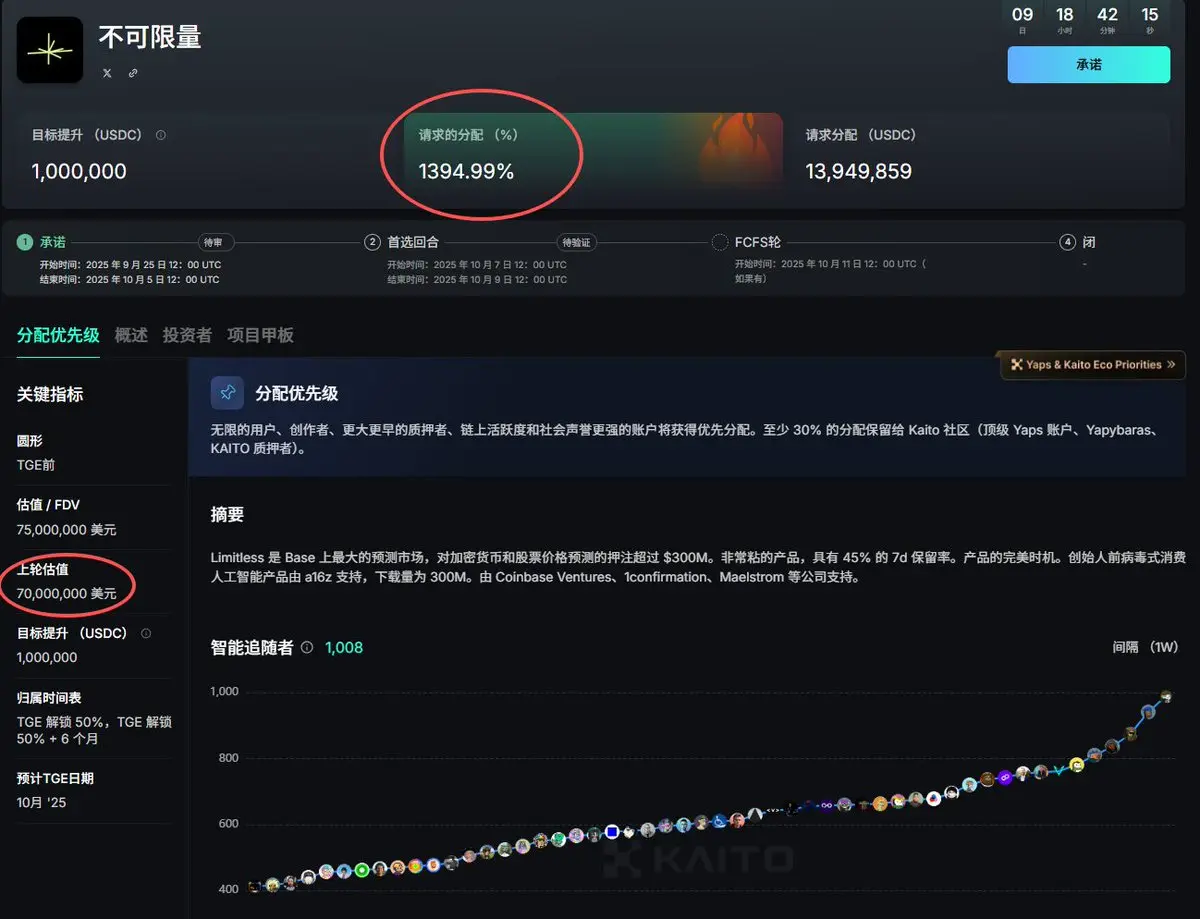This screenshot has height=919, width=1200.
Task: Expand Yaps & Kaito Eco Priorities button
Action: tap(1092, 365)
